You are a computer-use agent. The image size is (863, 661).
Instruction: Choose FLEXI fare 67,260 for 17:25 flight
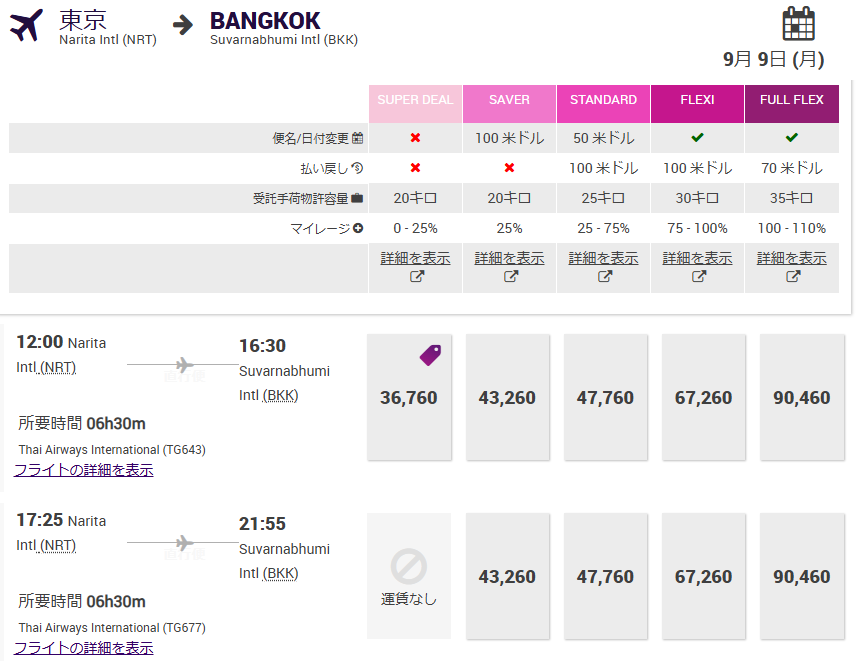[x=703, y=577]
